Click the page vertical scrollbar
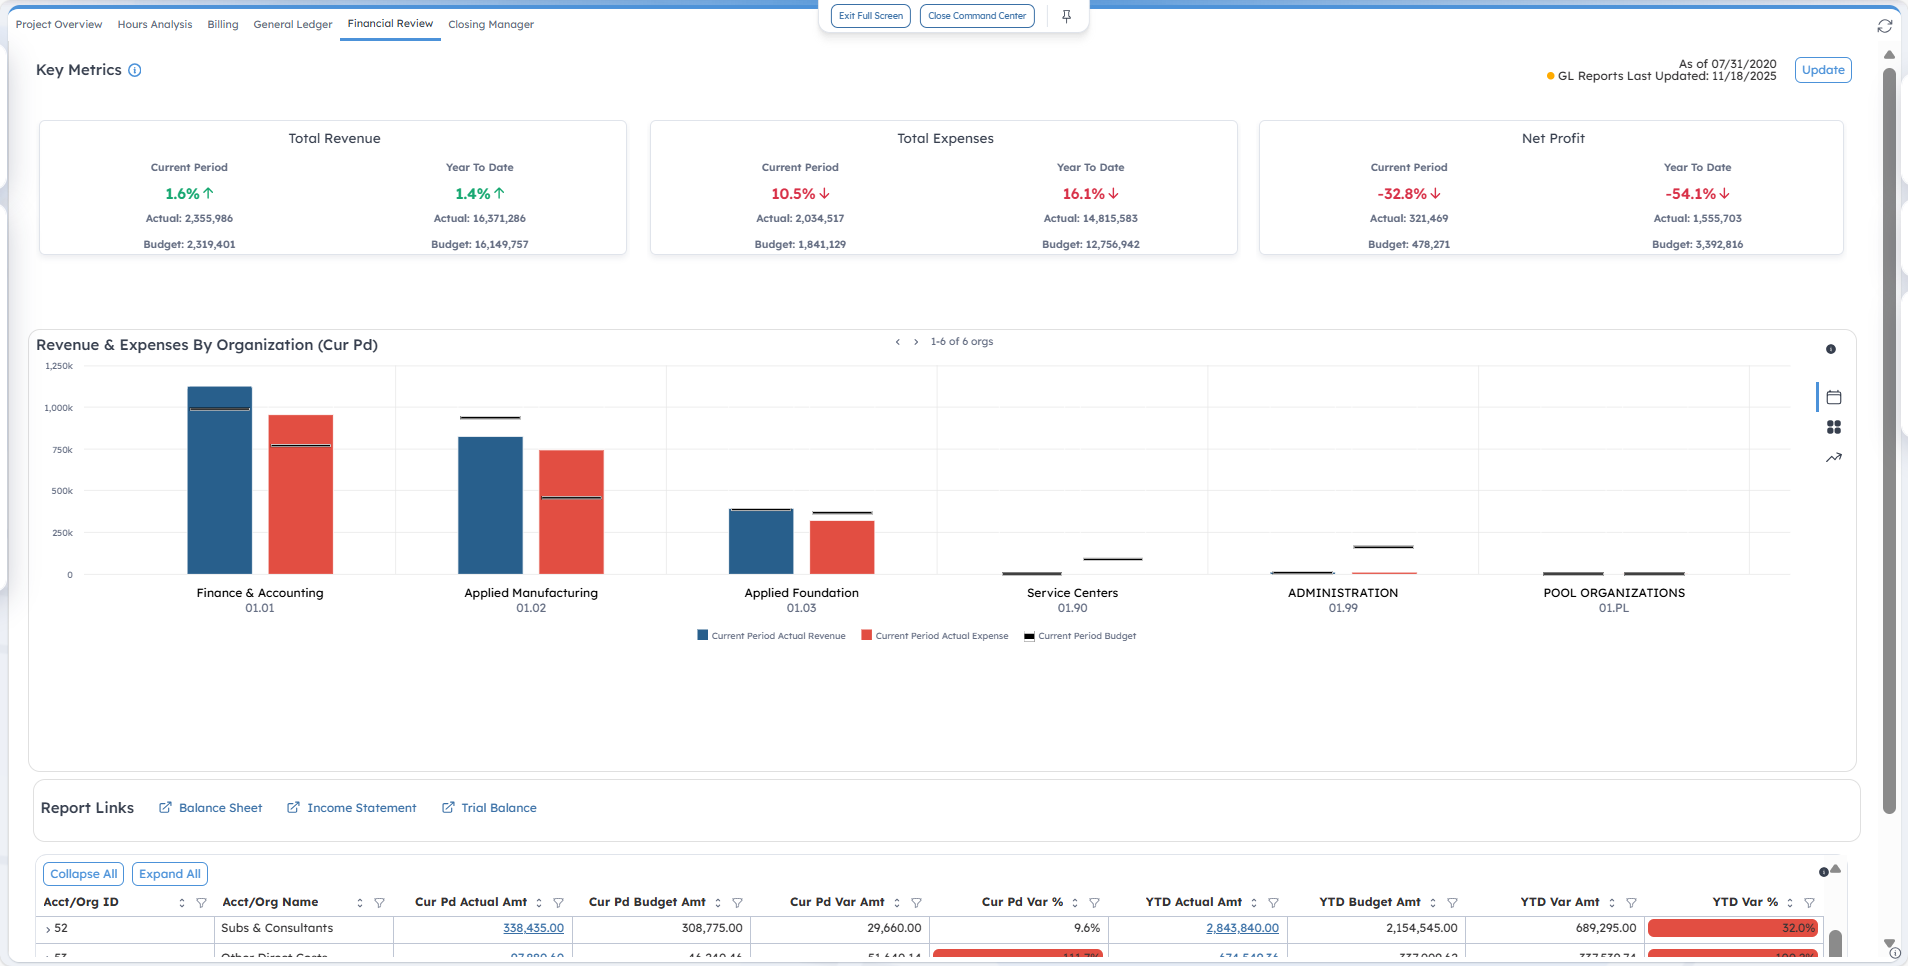This screenshot has width=1908, height=966. 1889,440
